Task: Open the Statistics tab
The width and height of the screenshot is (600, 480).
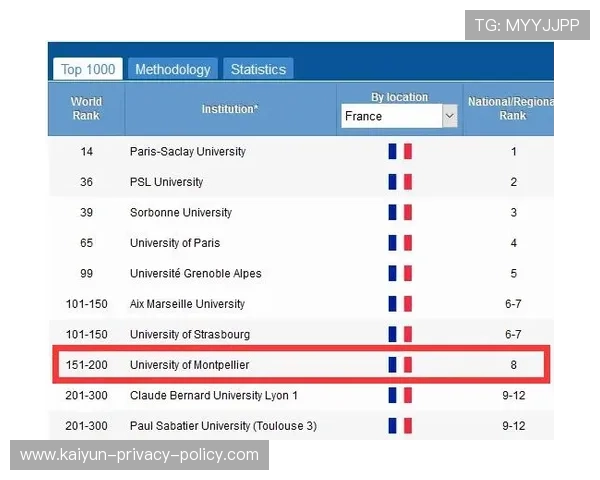Action: (258, 69)
